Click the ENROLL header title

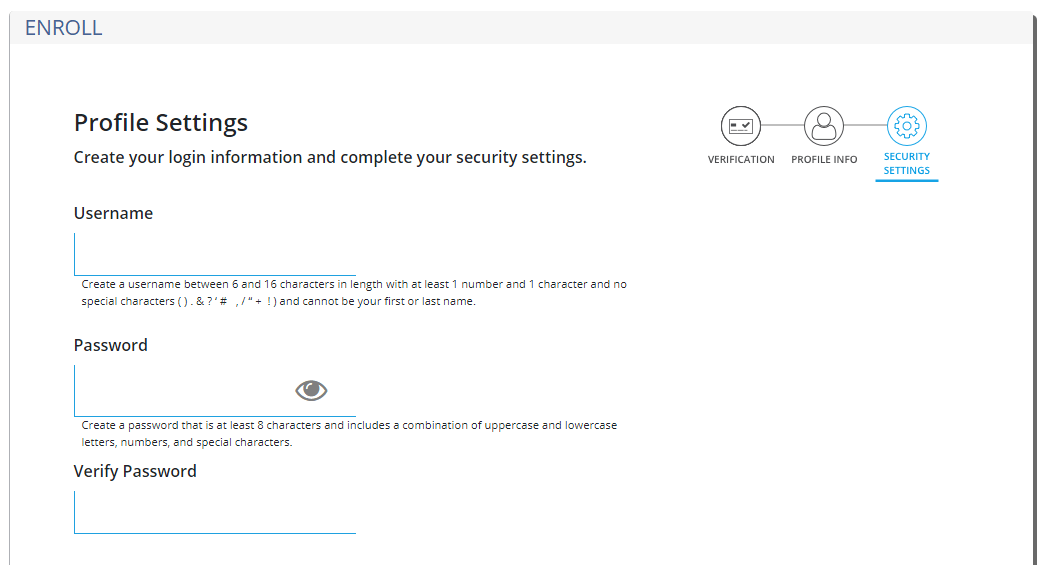tap(64, 27)
